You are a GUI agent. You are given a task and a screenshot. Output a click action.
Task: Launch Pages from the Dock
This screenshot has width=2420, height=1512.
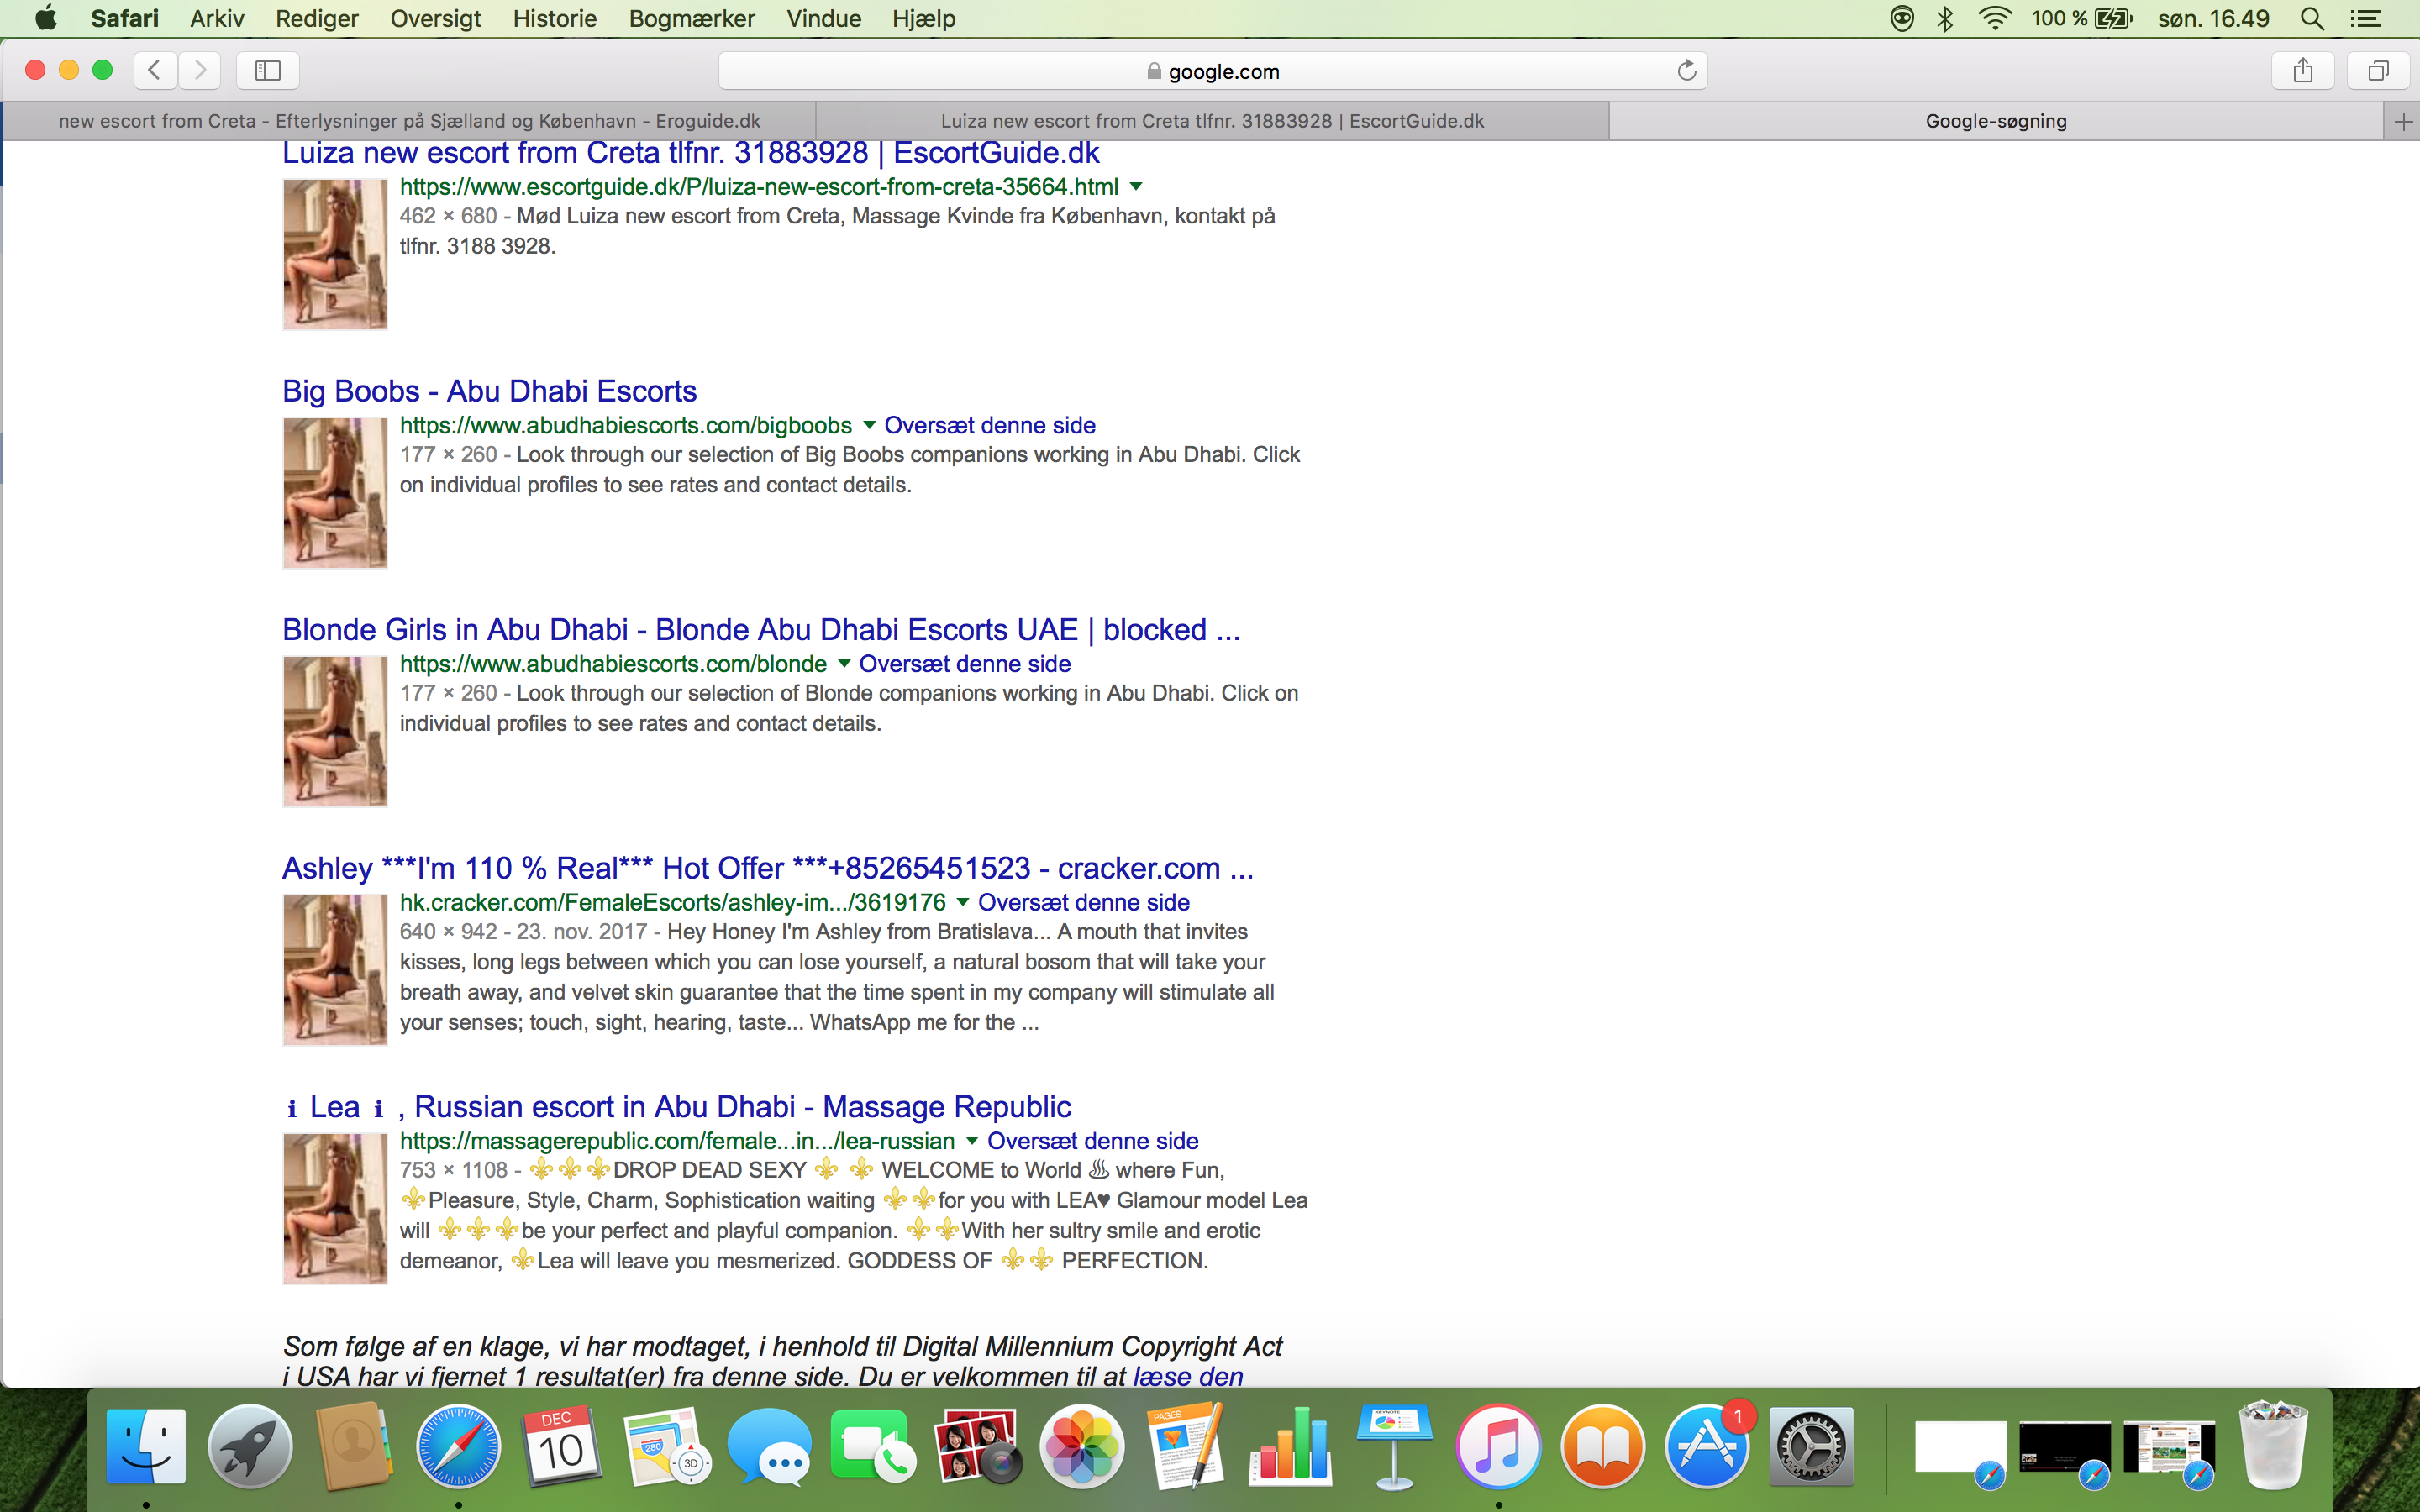1186,1445
